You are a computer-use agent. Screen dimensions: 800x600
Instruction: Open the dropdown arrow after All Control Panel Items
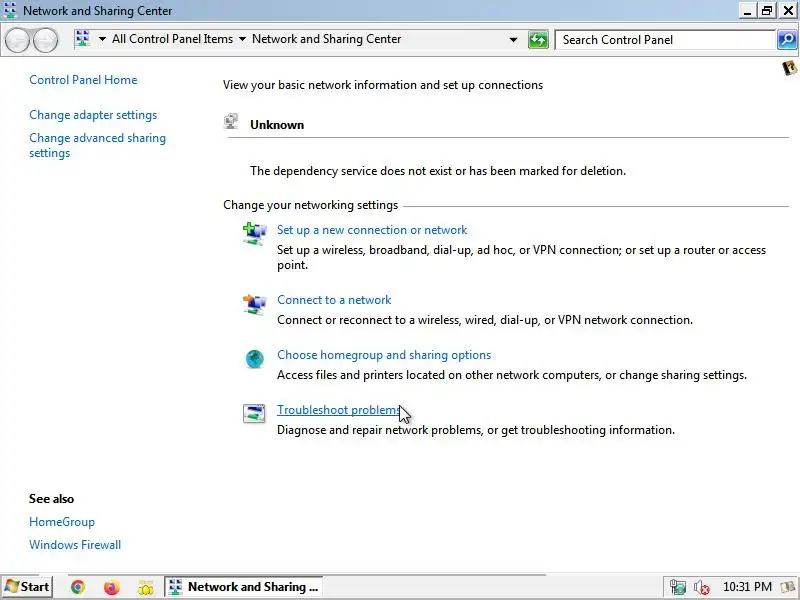(x=242, y=39)
